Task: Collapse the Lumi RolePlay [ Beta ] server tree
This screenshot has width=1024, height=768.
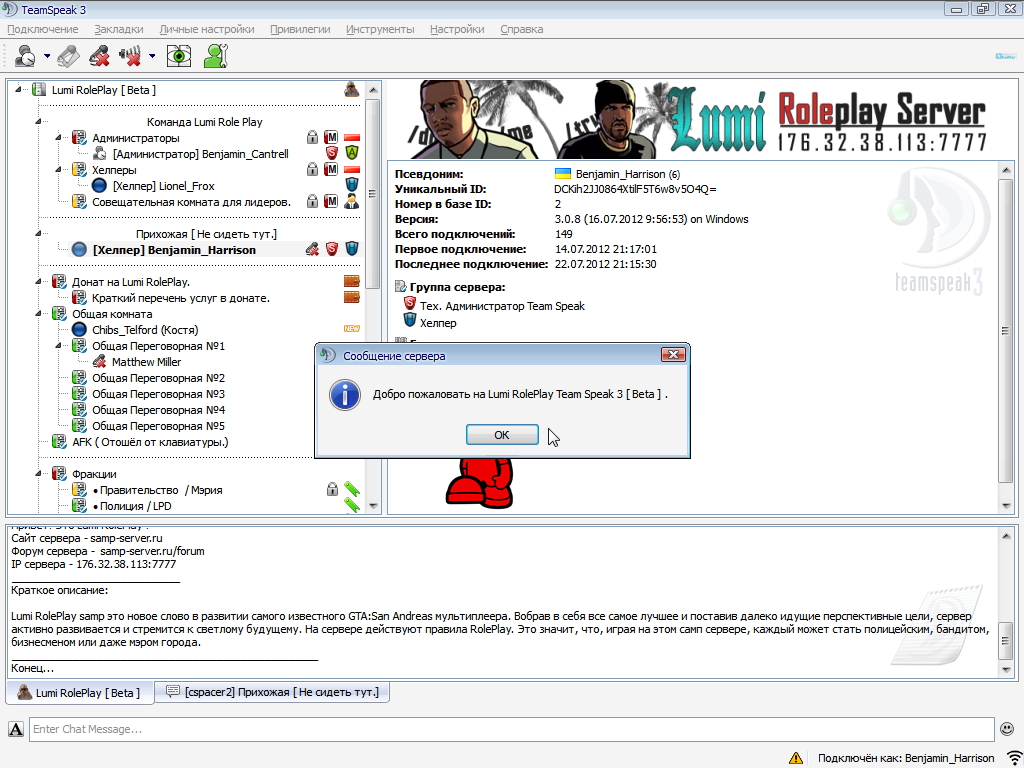Action: (x=18, y=89)
